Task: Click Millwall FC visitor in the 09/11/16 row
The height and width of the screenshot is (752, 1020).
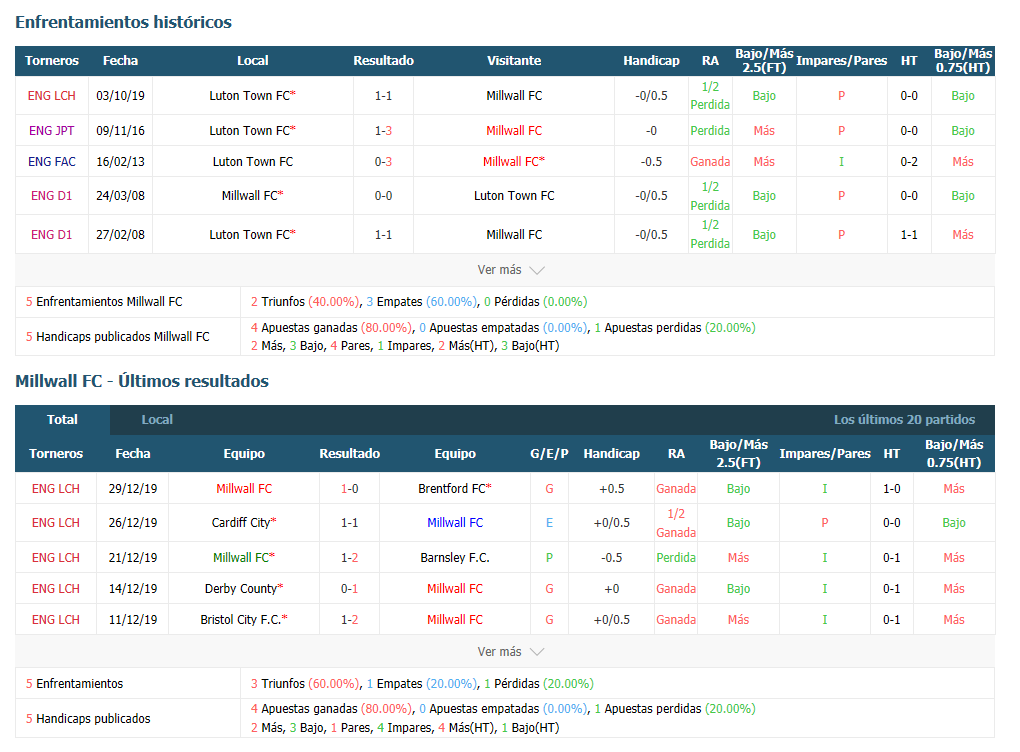Action: coord(514,131)
